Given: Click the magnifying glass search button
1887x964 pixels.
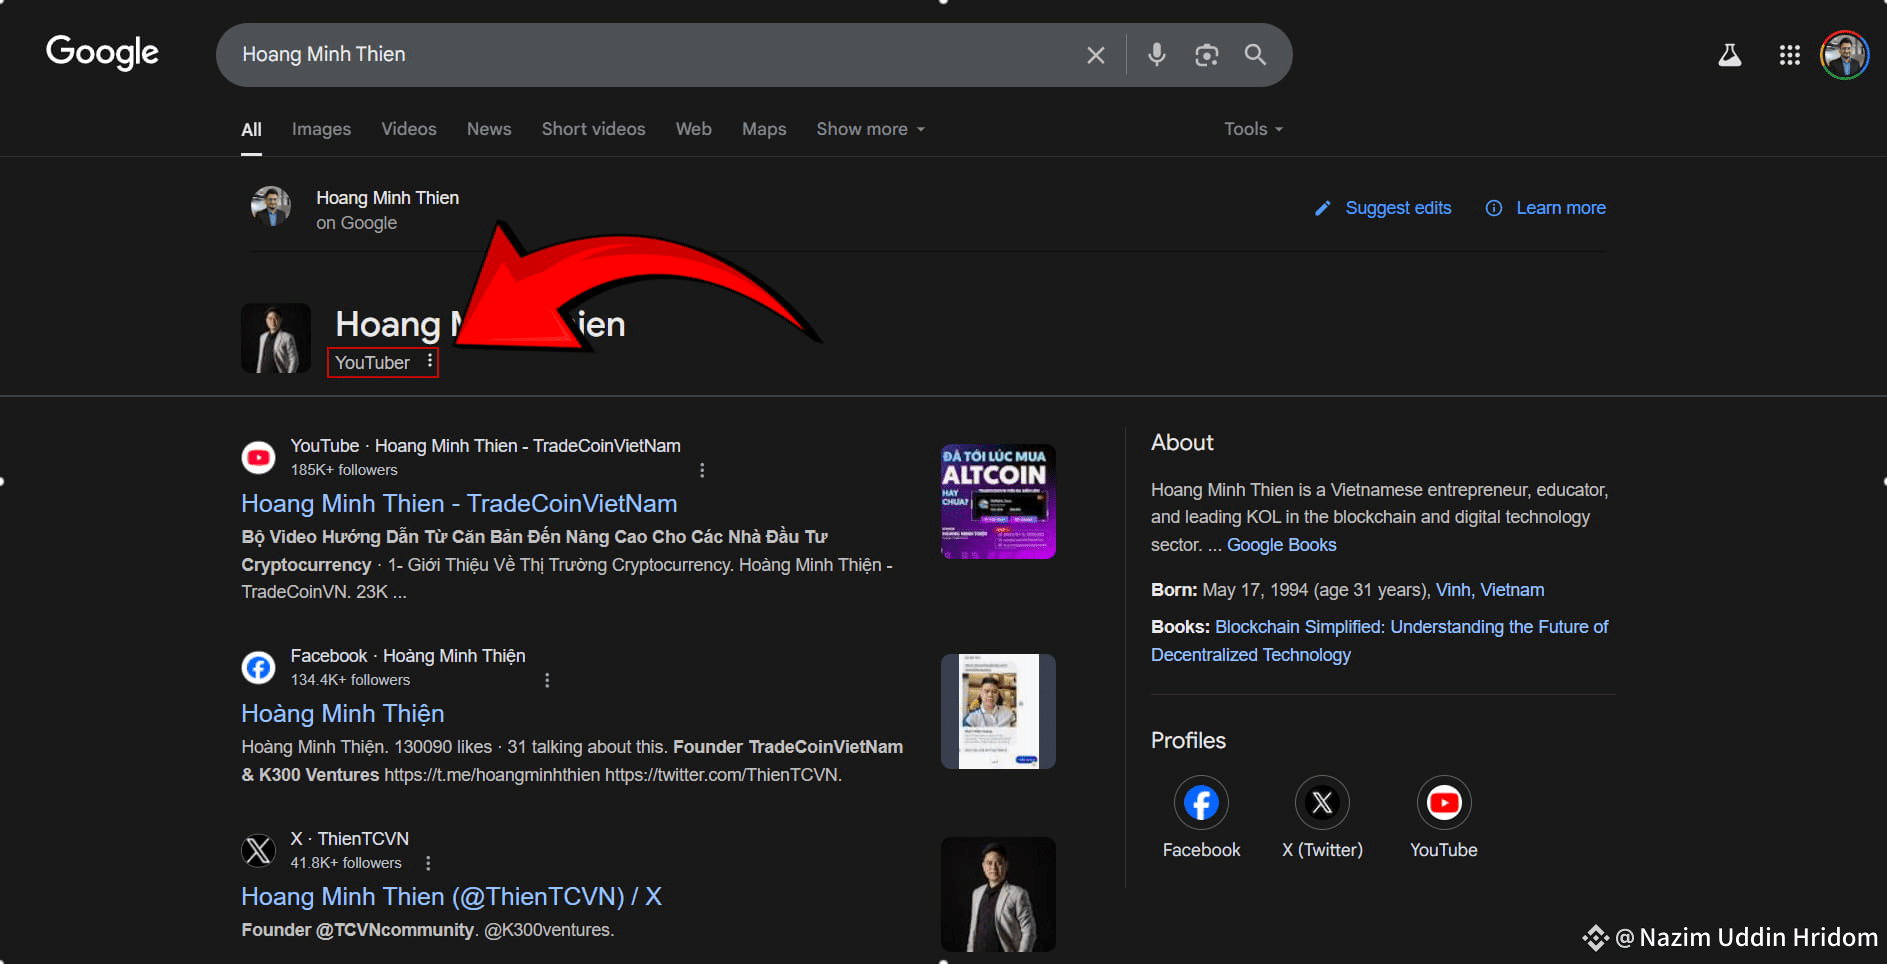Looking at the screenshot, I should 1255,55.
